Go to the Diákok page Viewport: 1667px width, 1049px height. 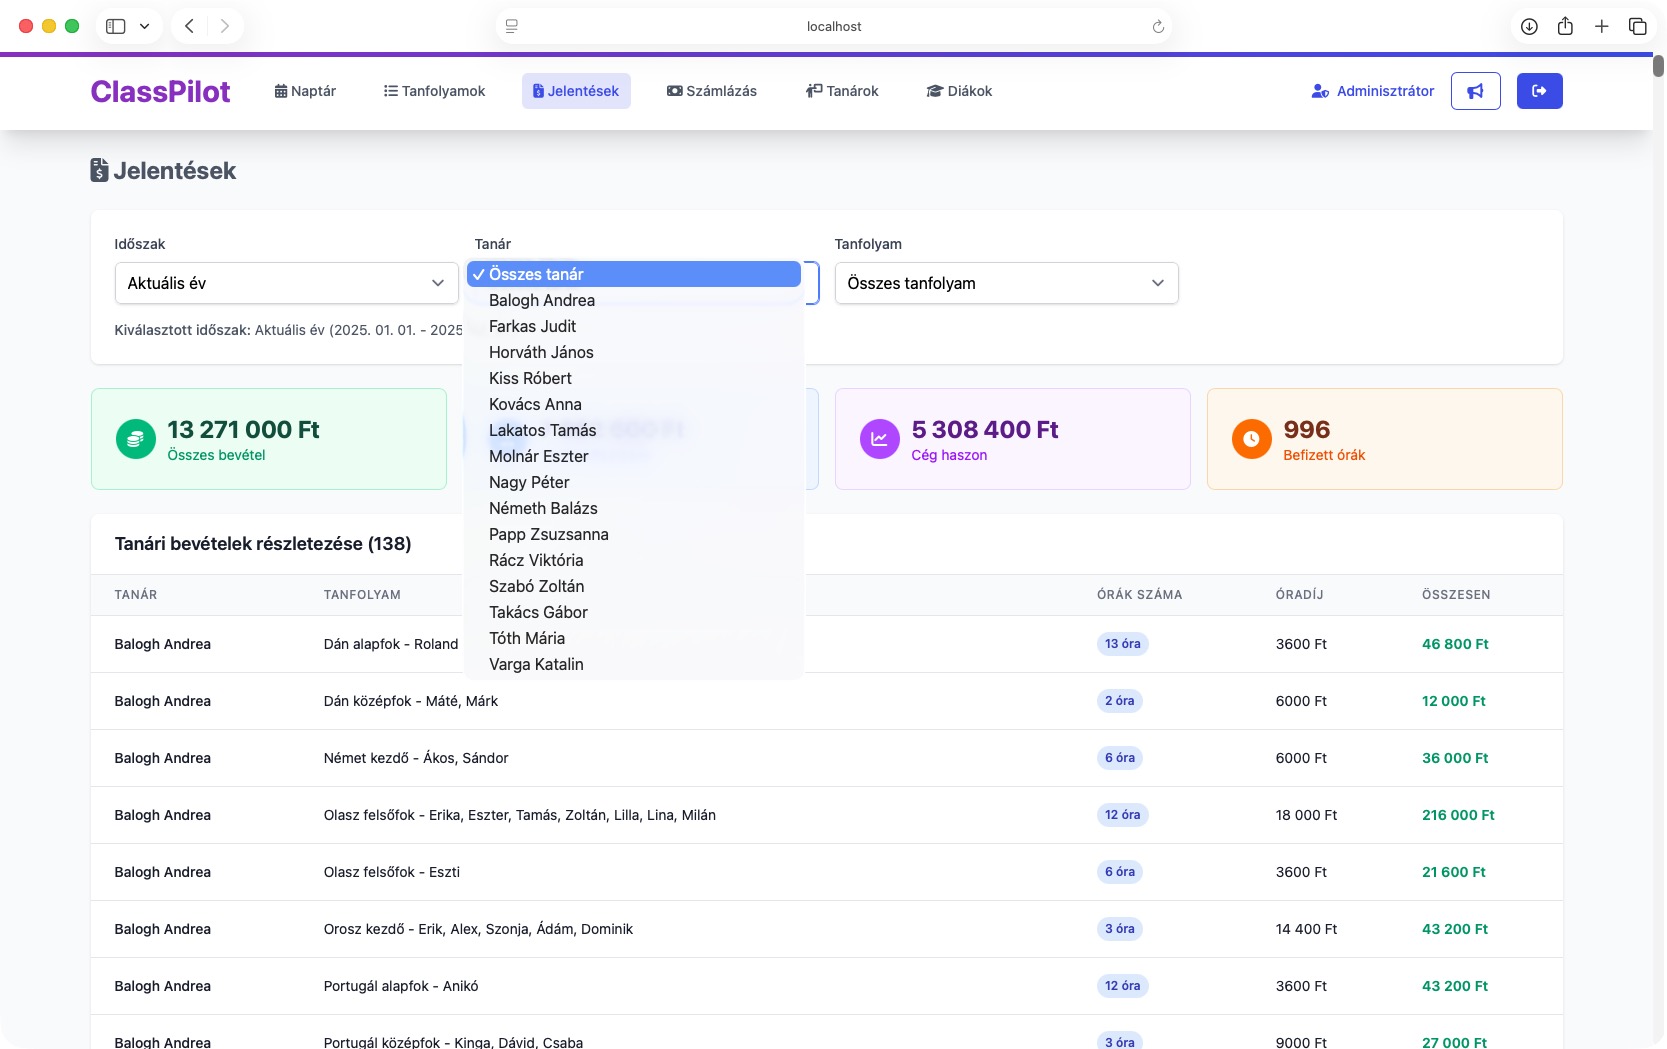click(959, 91)
